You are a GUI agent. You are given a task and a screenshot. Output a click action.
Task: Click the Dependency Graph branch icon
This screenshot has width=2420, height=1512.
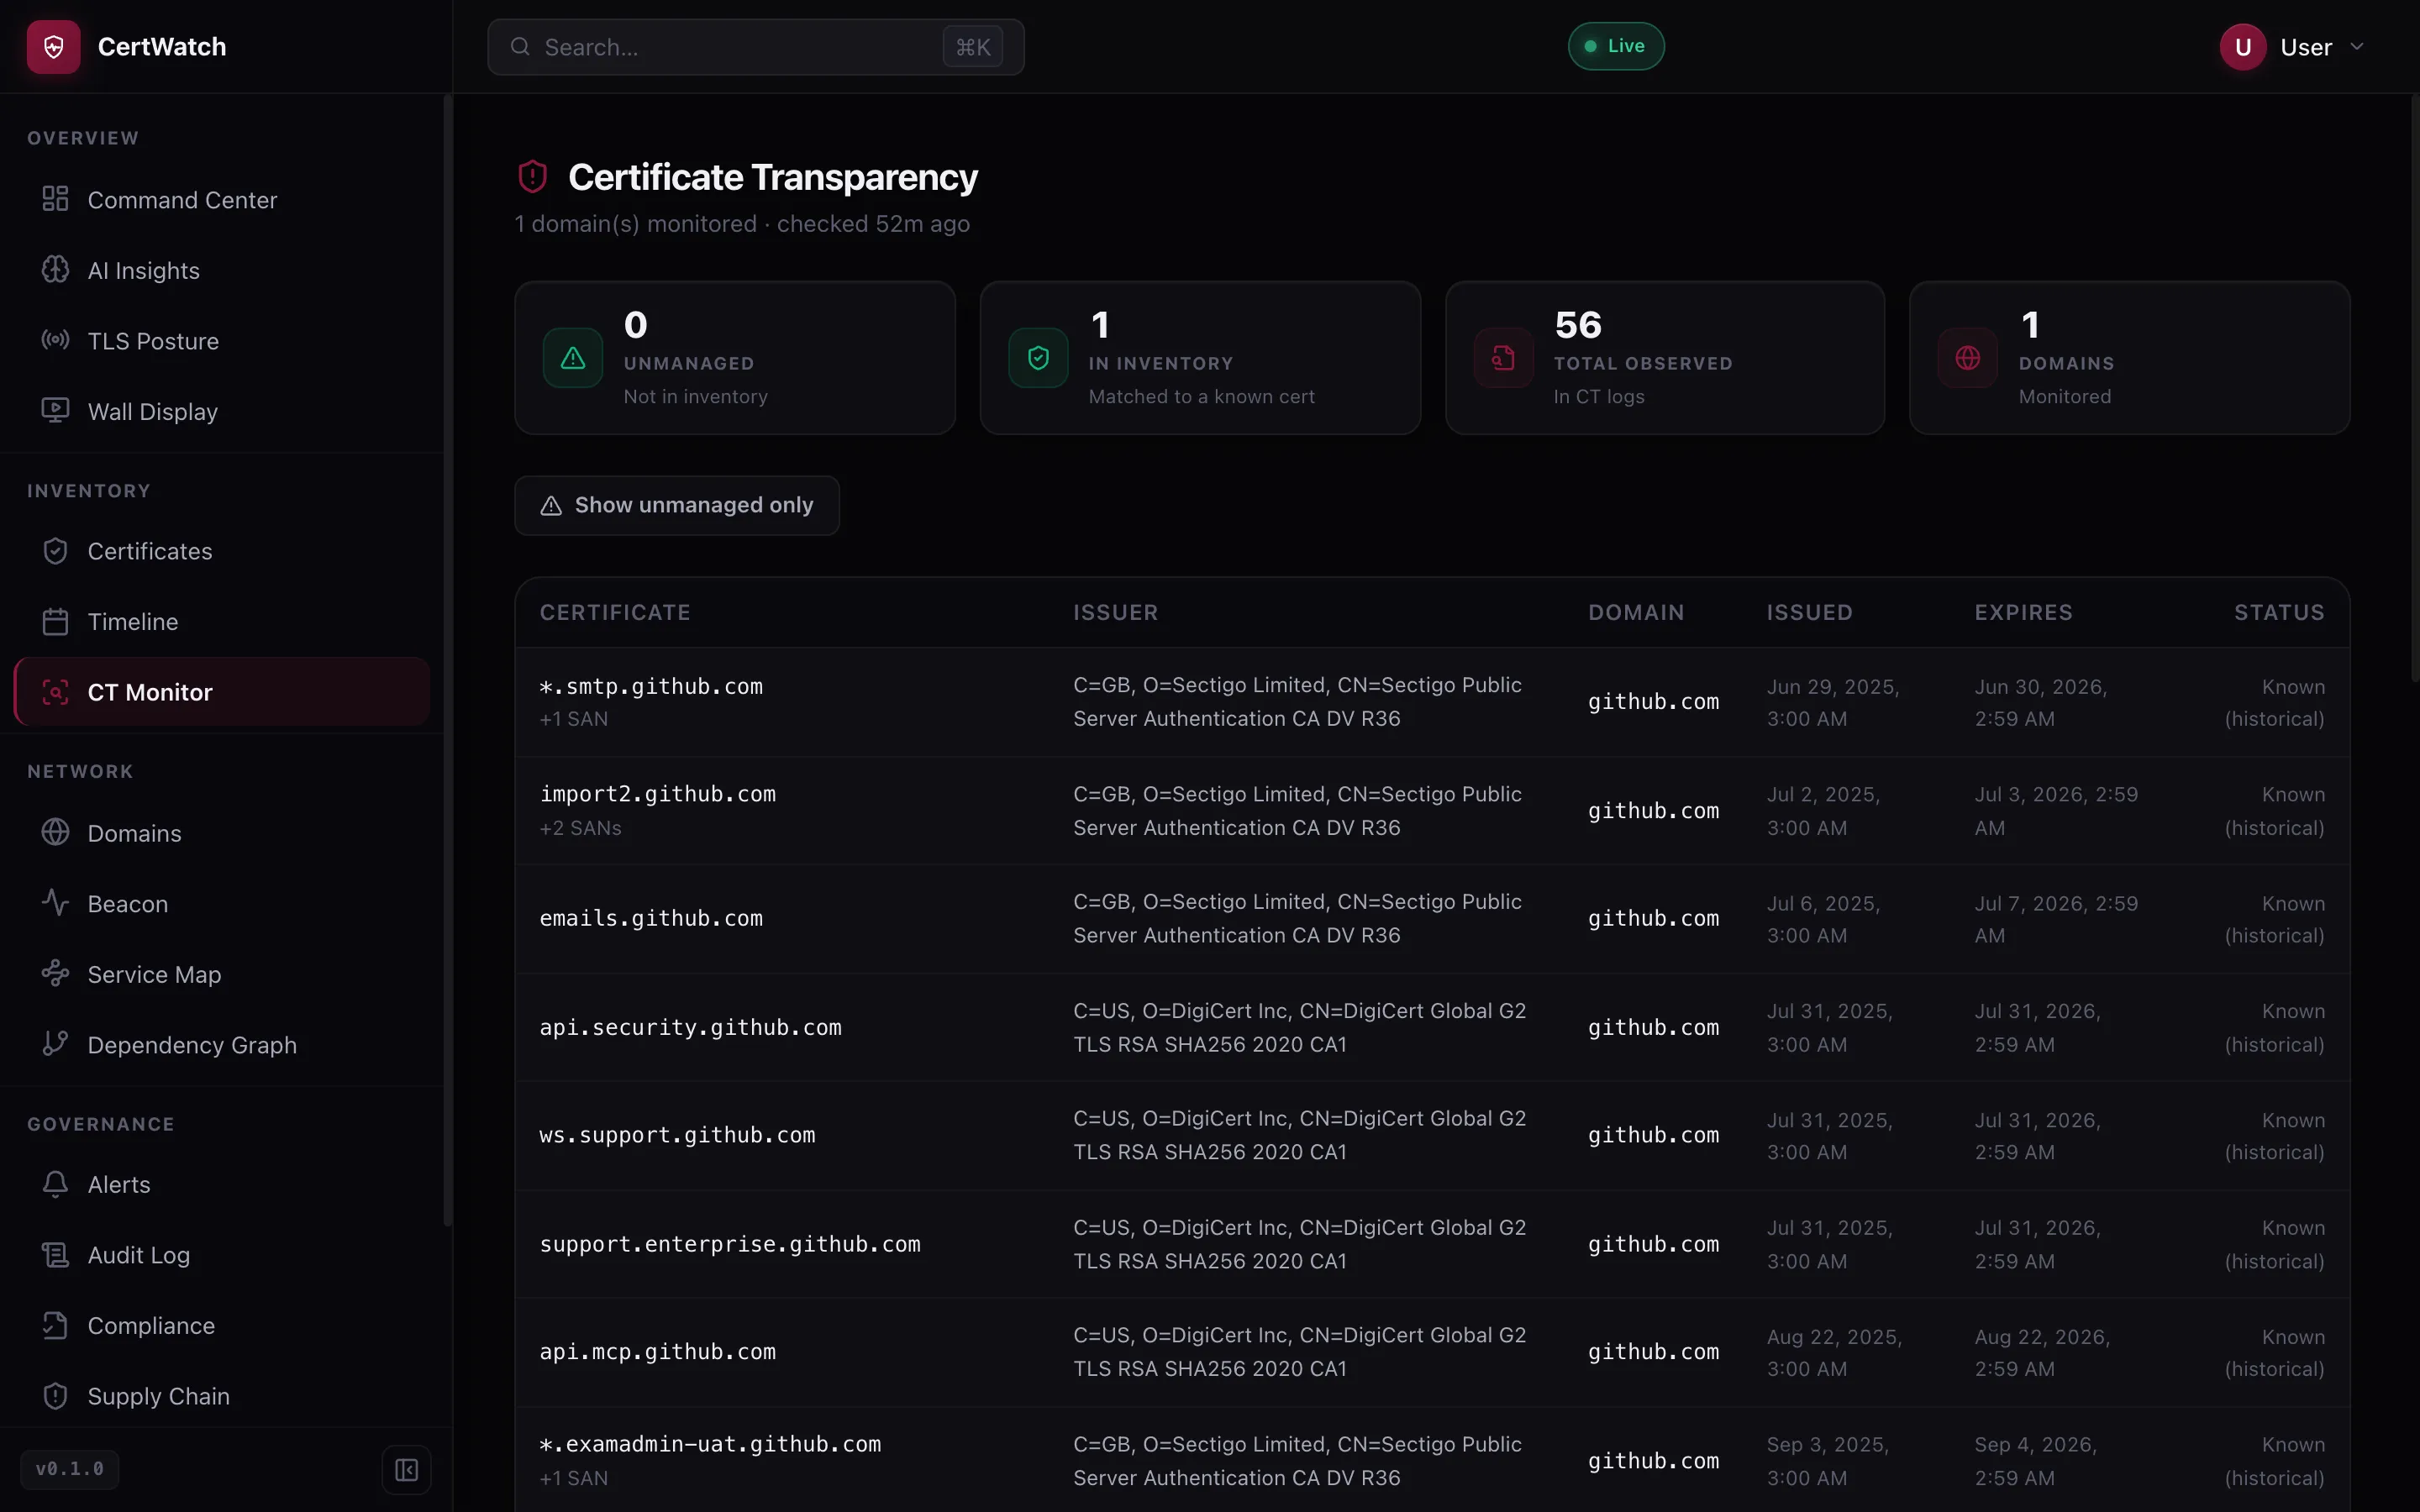(x=55, y=1044)
